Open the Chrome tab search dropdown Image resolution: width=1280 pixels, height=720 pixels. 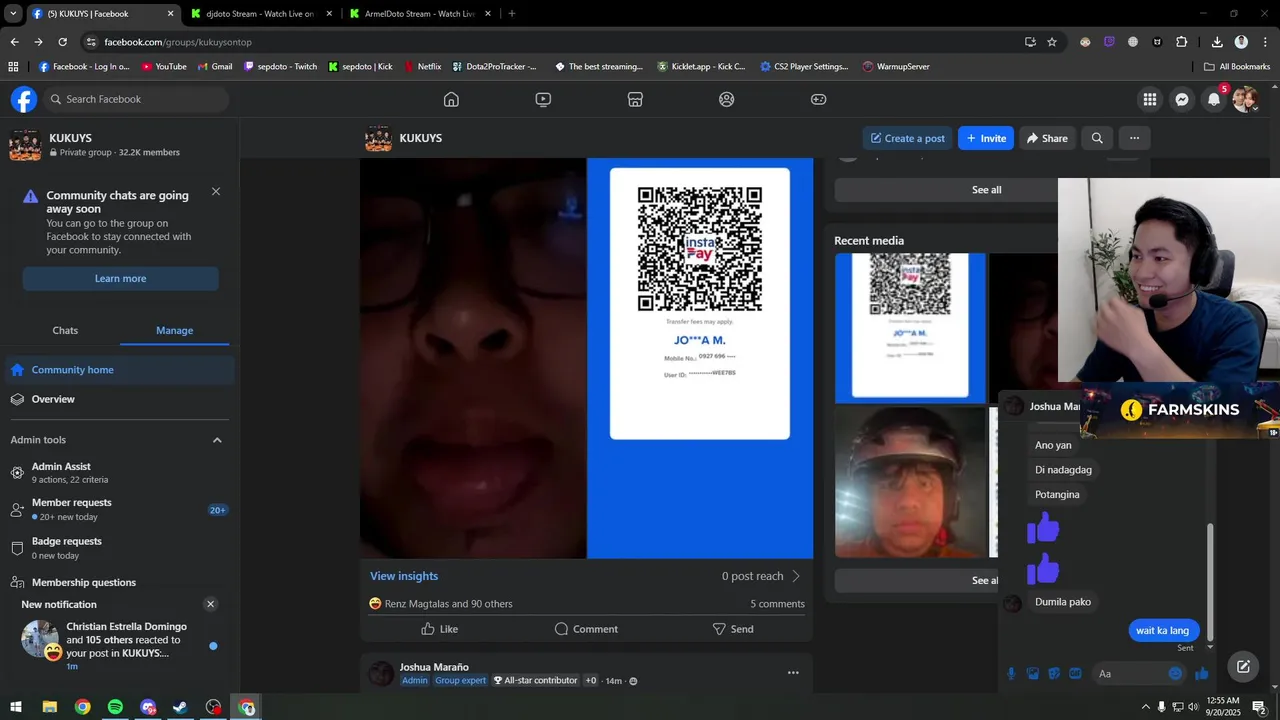13,14
